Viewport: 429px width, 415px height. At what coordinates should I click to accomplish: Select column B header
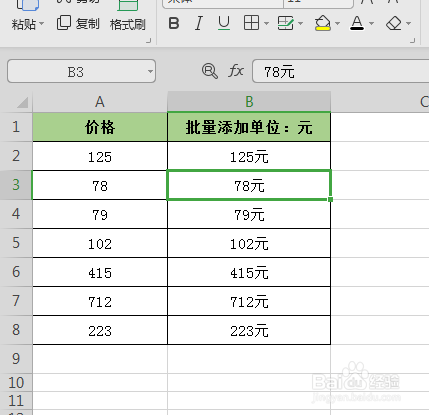249,102
